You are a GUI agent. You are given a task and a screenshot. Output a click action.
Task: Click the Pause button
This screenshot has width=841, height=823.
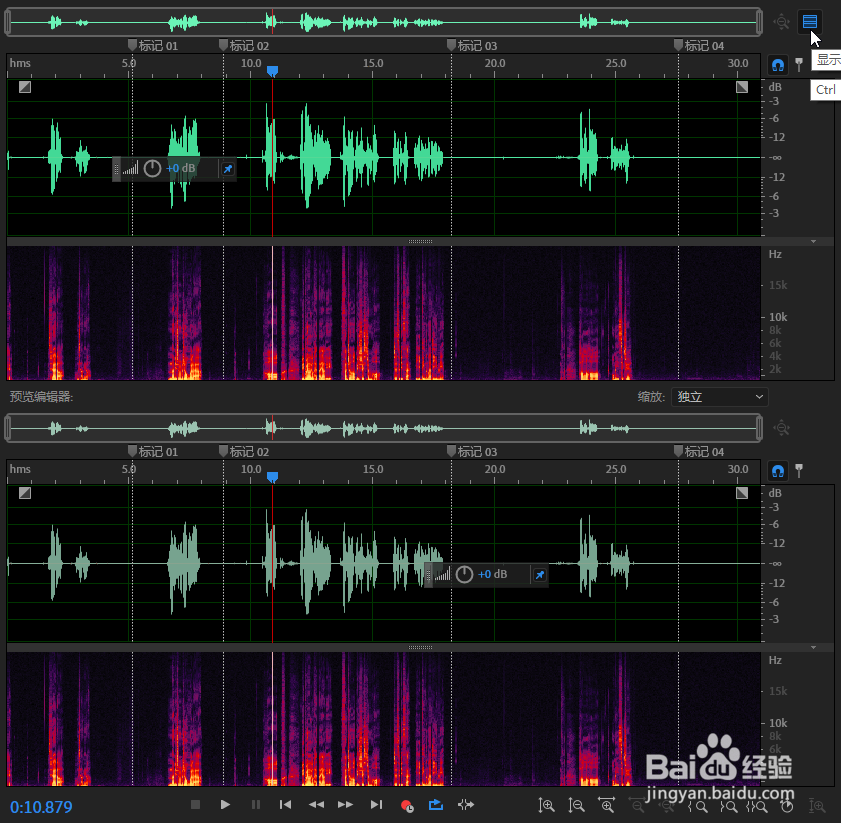pos(256,804)
